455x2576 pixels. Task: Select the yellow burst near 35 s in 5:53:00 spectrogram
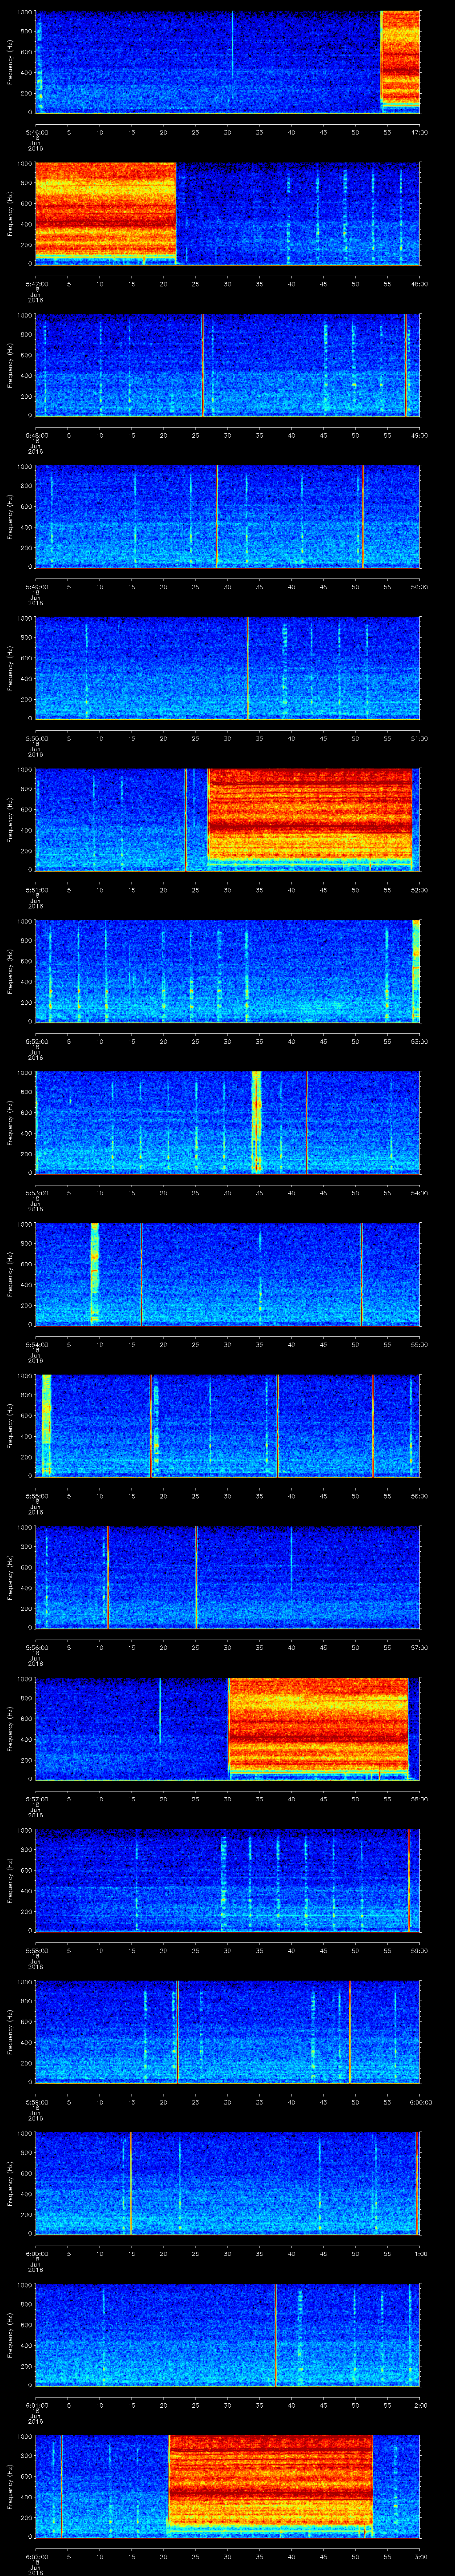pos(257,1122)
